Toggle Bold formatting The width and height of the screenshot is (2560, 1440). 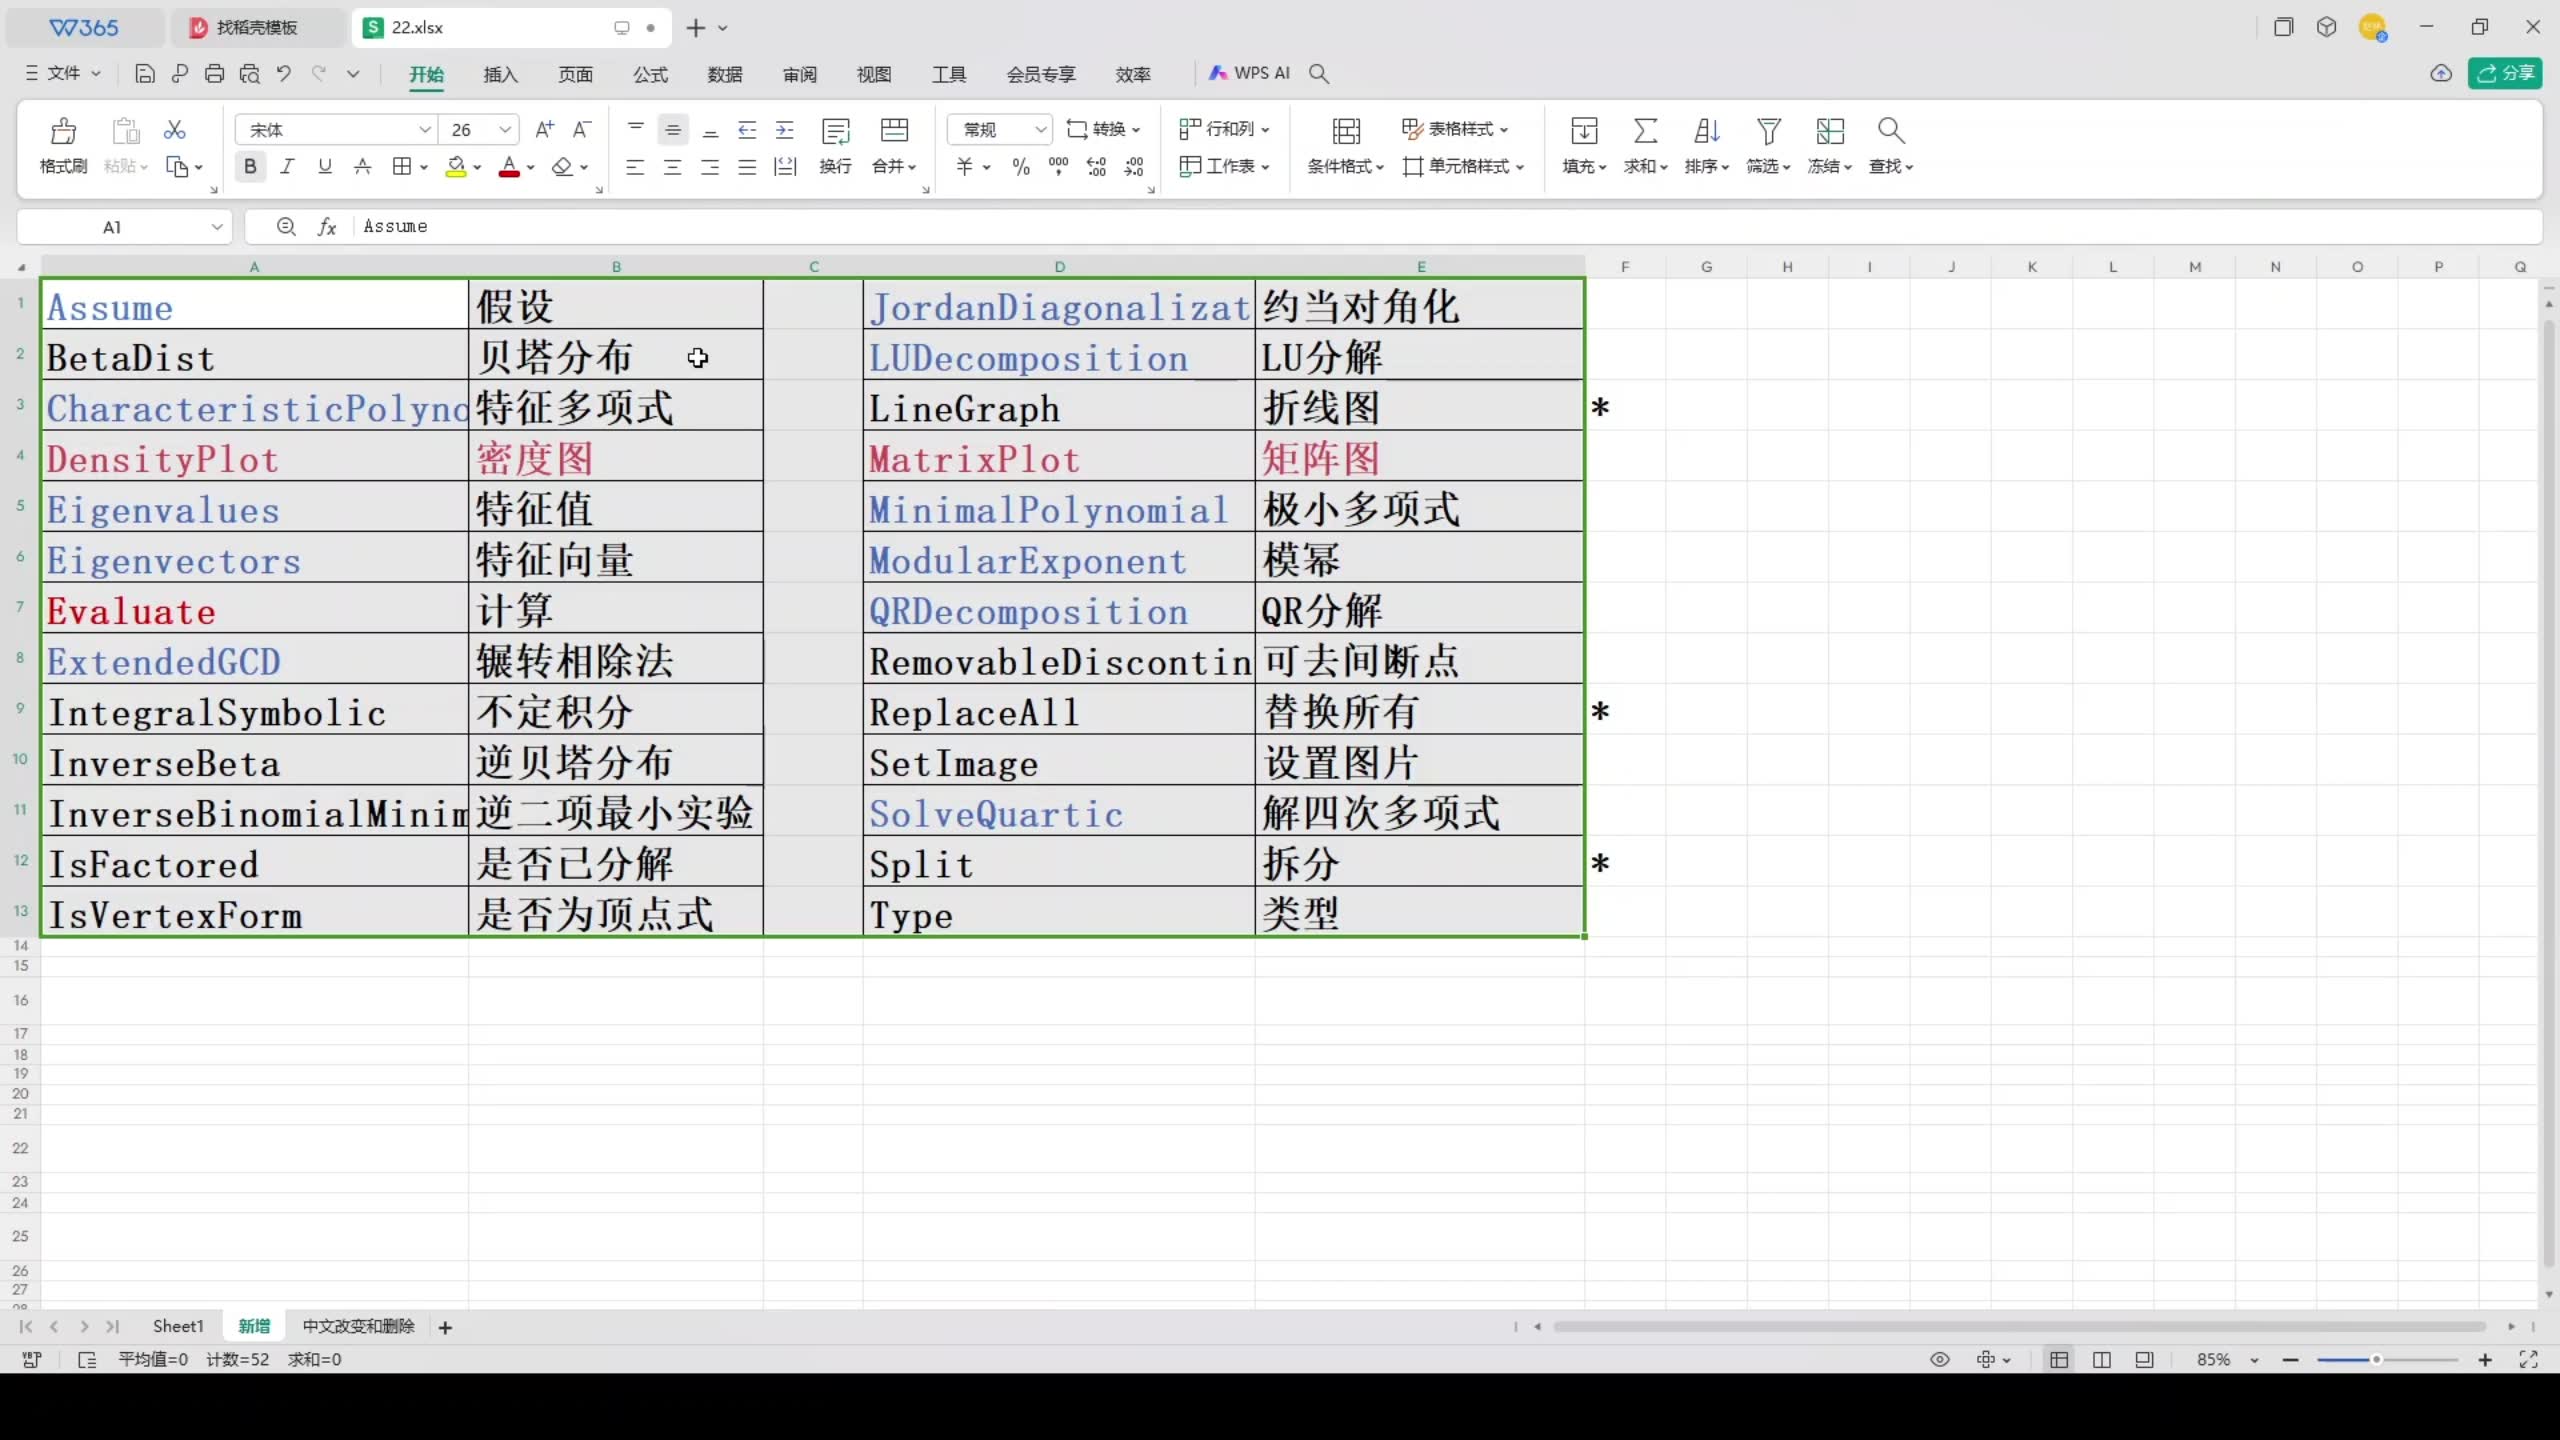click(x=250, y=167)
